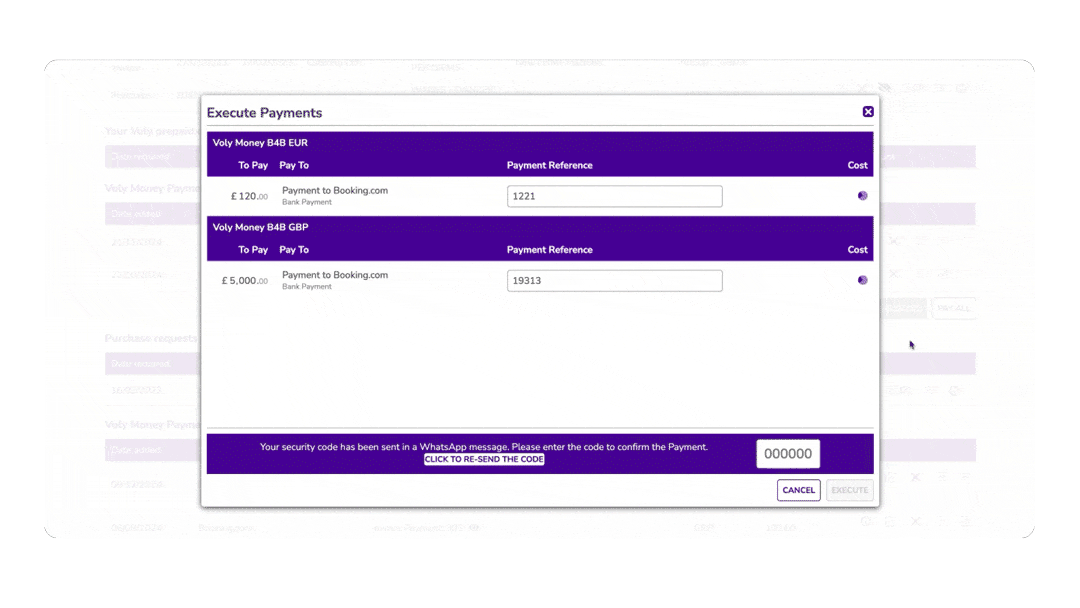Image resolution: width=1080 pixels, height=608 pixels.
Task: Click the Execute button
Action: coord(849,490)
